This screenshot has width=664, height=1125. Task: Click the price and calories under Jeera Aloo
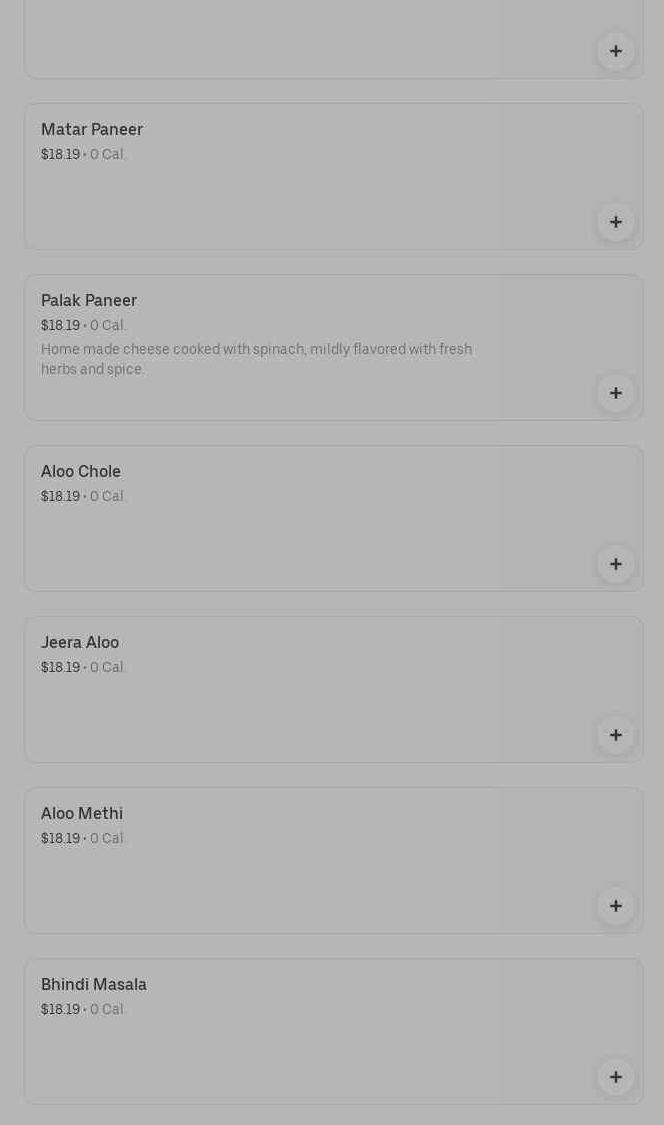82,668
